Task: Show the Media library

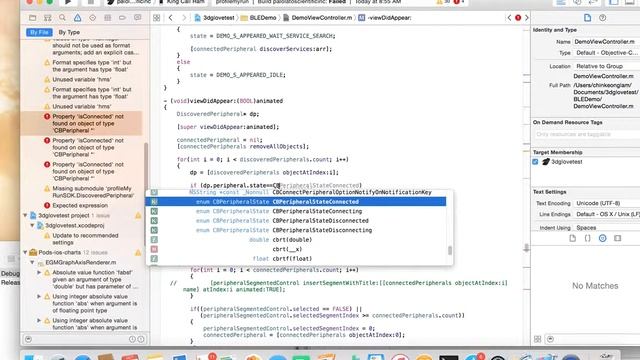Action: pyautogui.click(x=618, y=238)
